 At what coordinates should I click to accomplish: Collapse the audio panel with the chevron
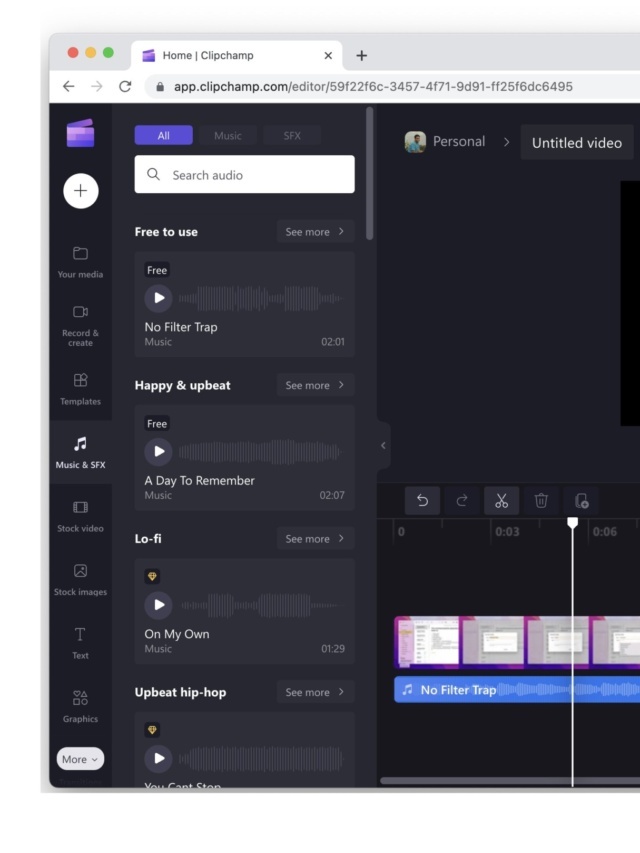(x=383, y=446)
